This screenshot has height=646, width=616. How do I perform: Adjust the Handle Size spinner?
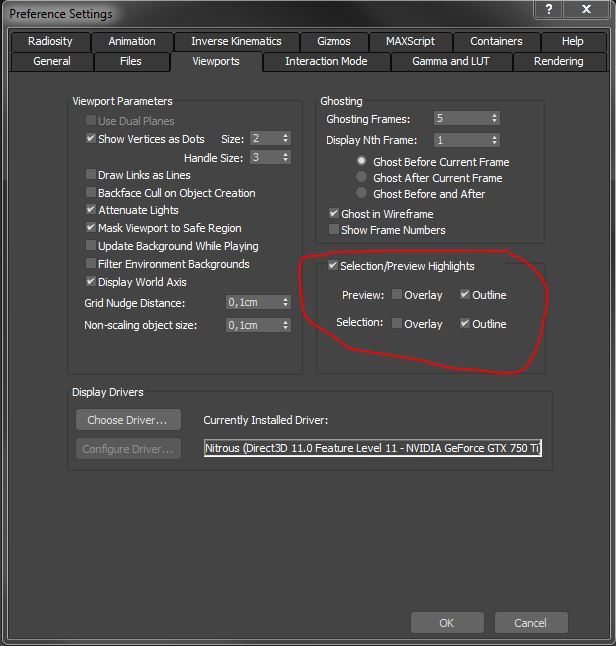(x=286, y=158)
